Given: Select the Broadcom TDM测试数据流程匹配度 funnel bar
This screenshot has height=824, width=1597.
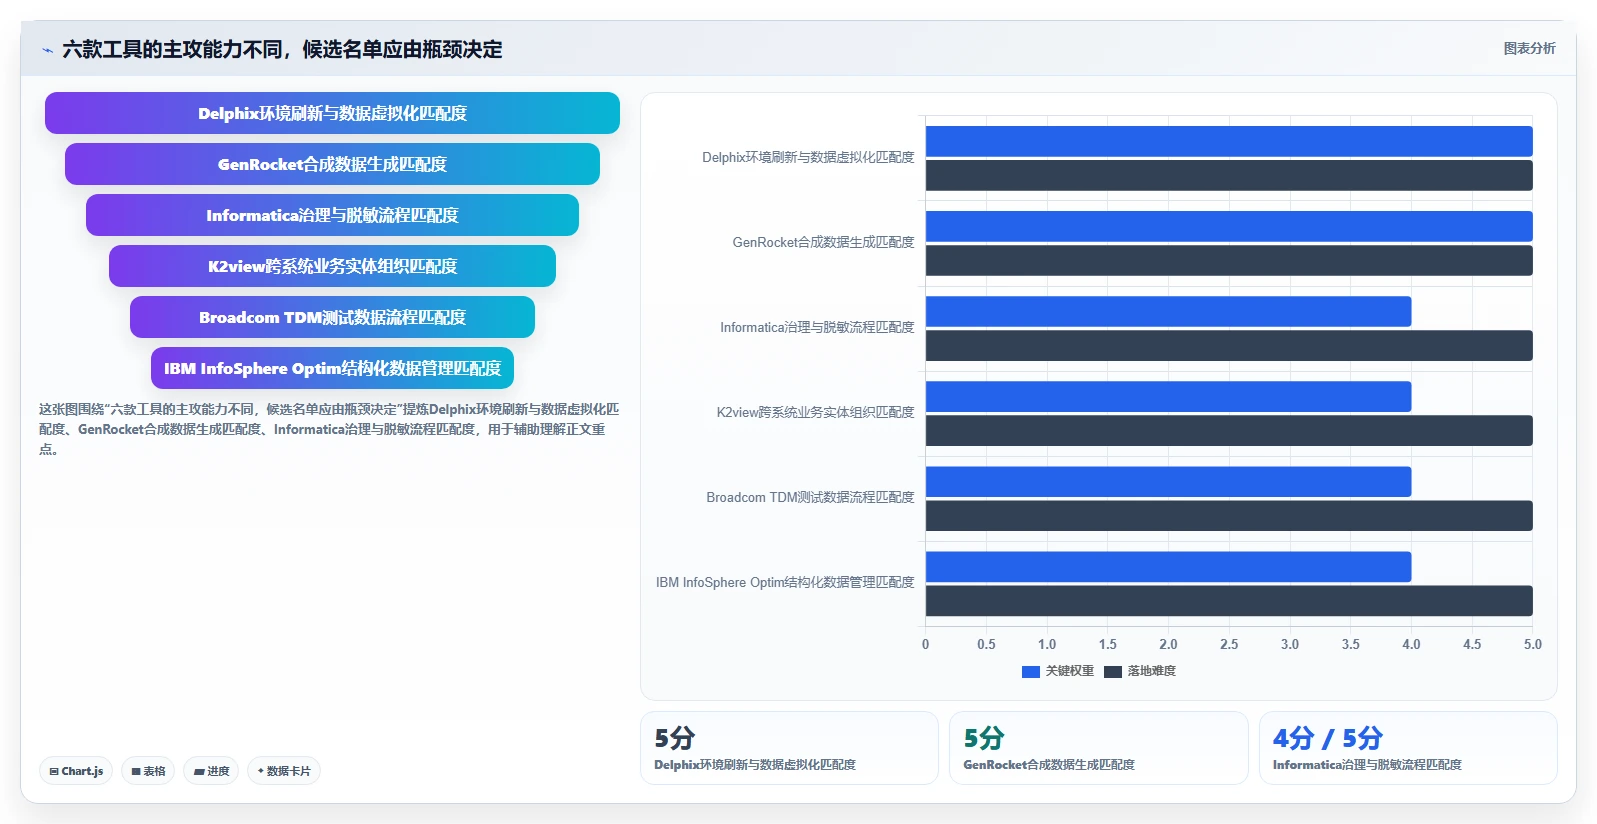Looking at the screenshot, I should coord(332,317).
